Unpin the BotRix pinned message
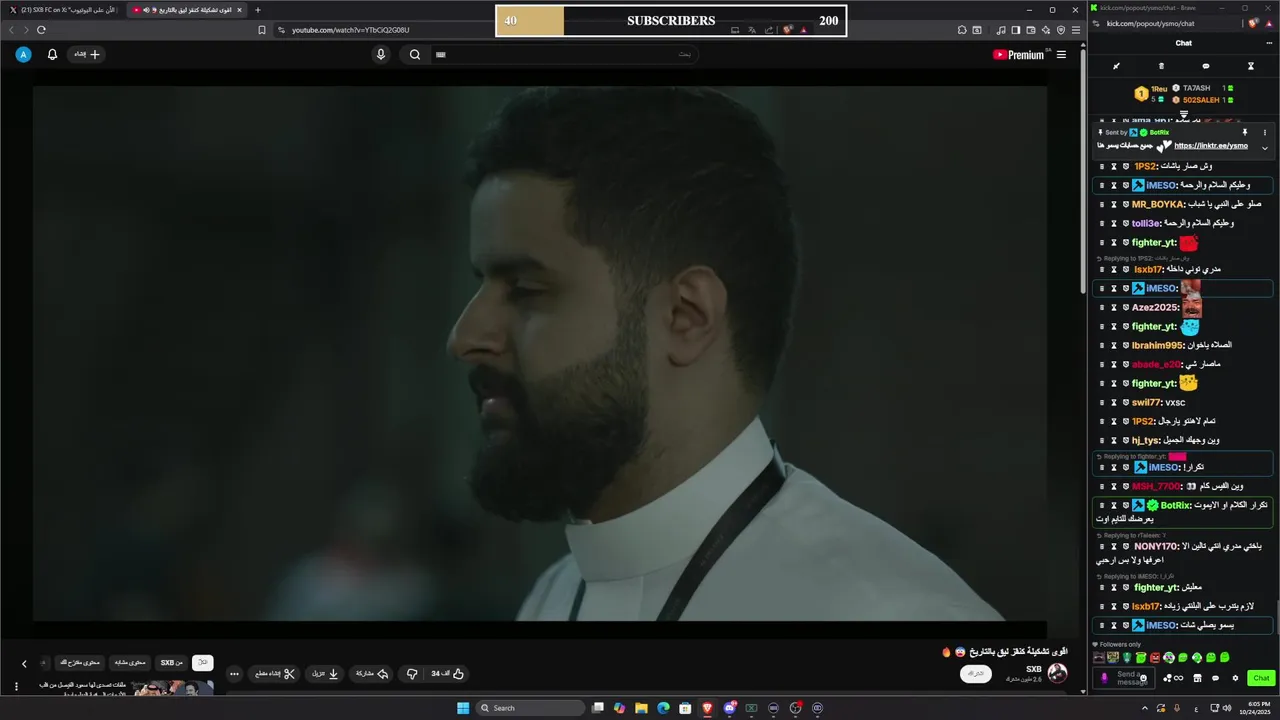Image resolution: width=1280 pixels, height=720 pixels. (x=1245, y=132)
